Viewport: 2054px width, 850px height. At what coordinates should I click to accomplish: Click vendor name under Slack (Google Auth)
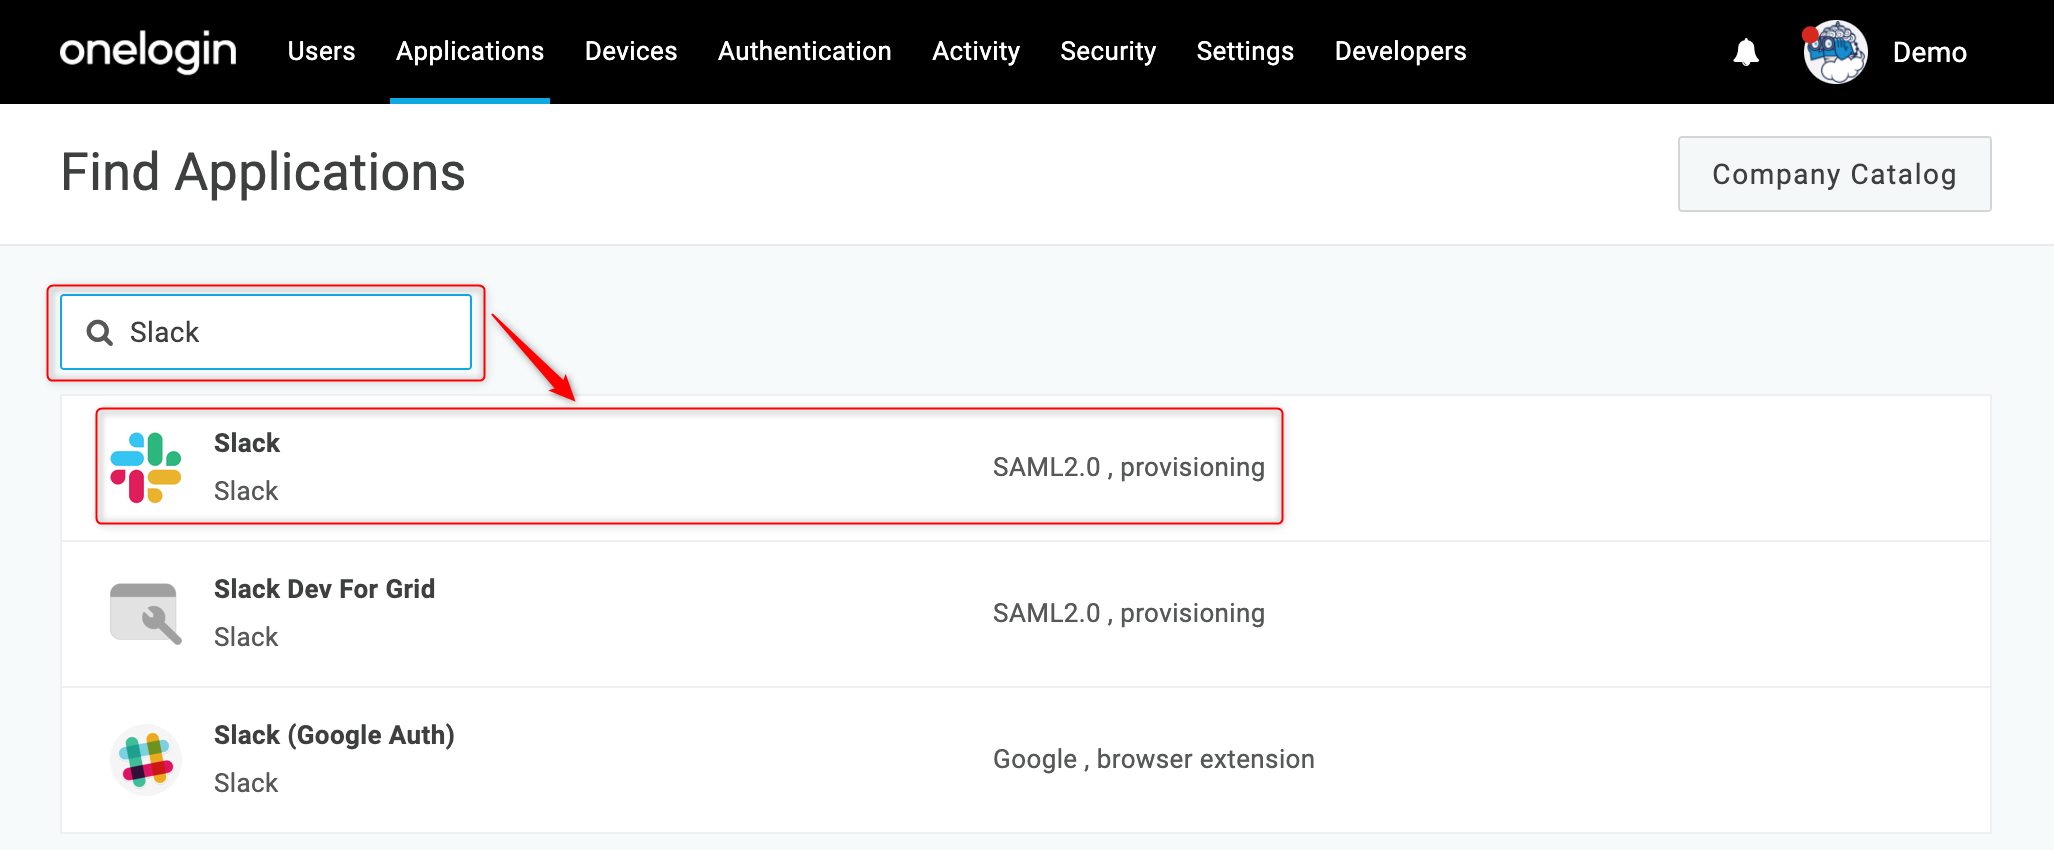click(x=246, y=783)
